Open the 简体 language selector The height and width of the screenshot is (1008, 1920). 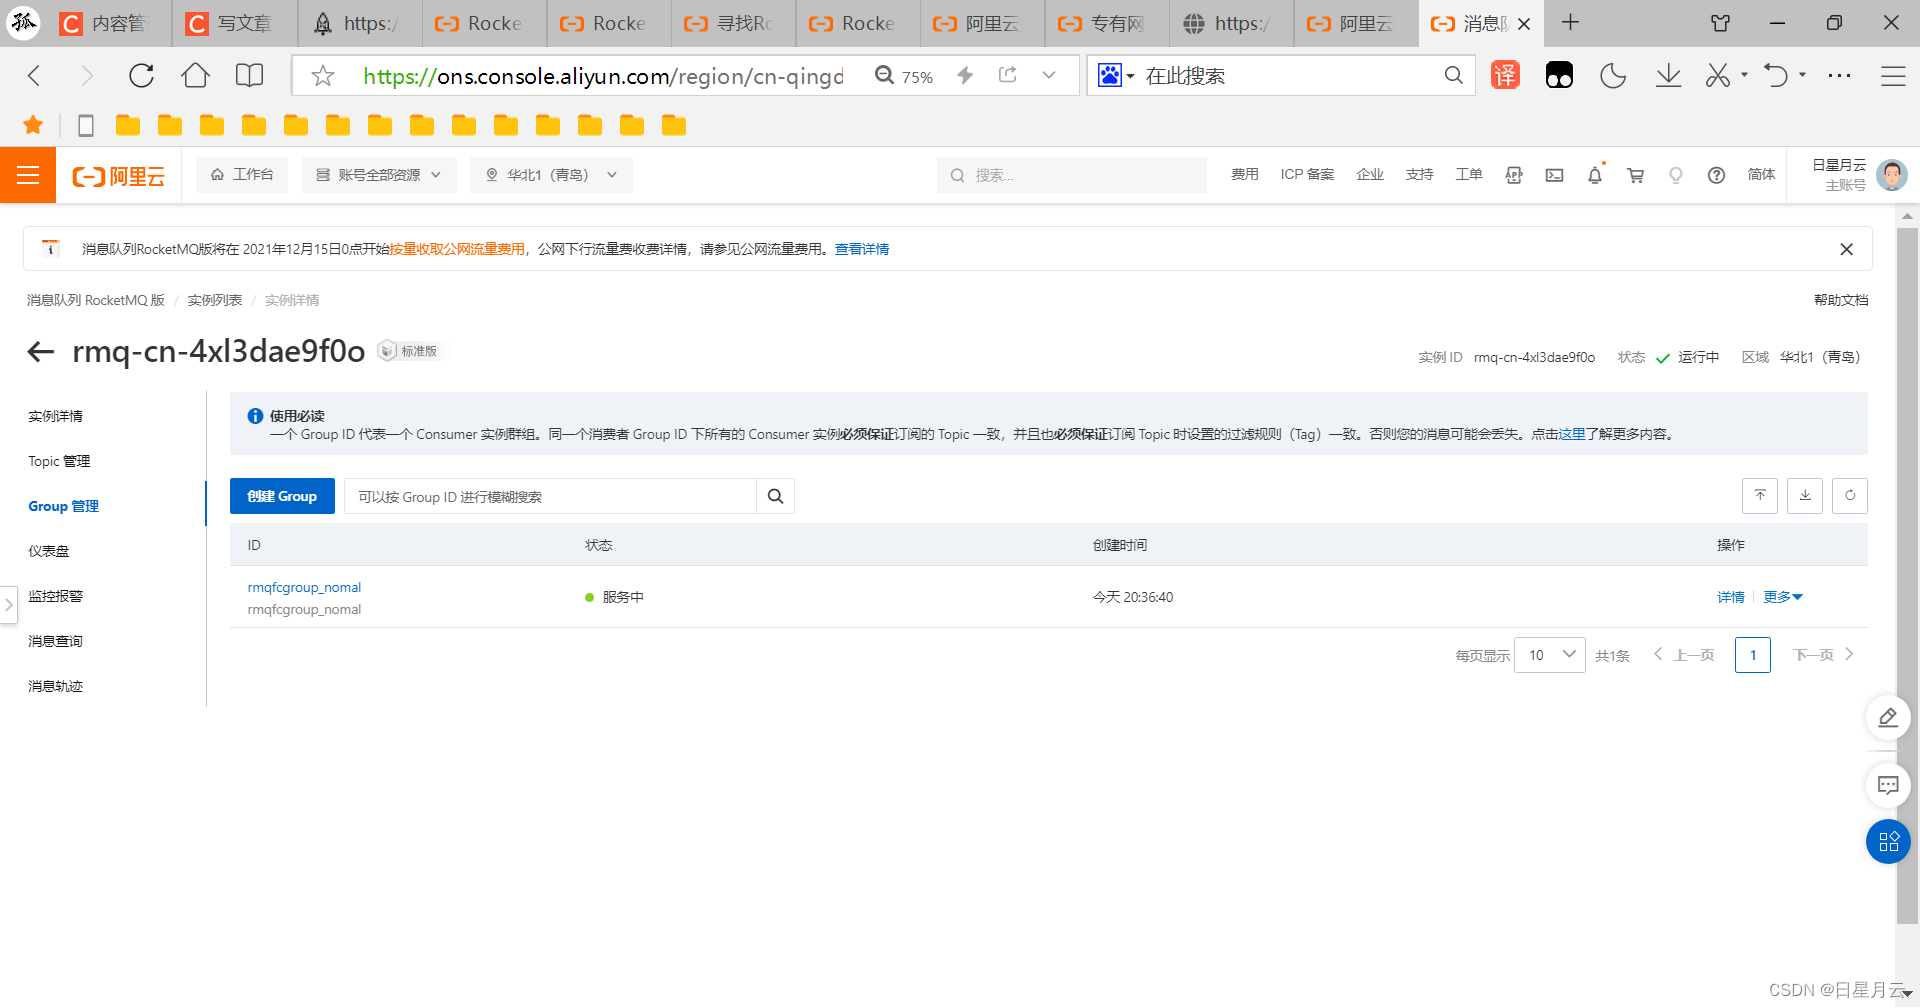click(x=1761, y=175)
